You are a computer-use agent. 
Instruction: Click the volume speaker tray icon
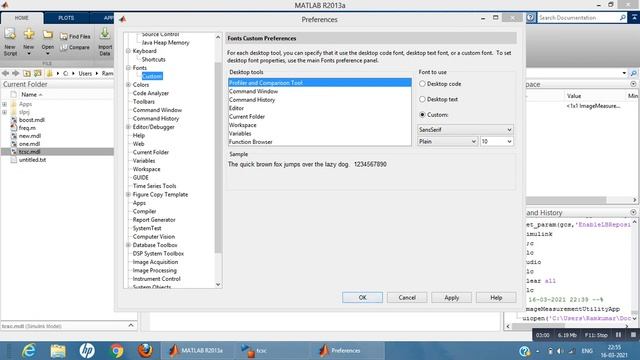pos(560,351)
